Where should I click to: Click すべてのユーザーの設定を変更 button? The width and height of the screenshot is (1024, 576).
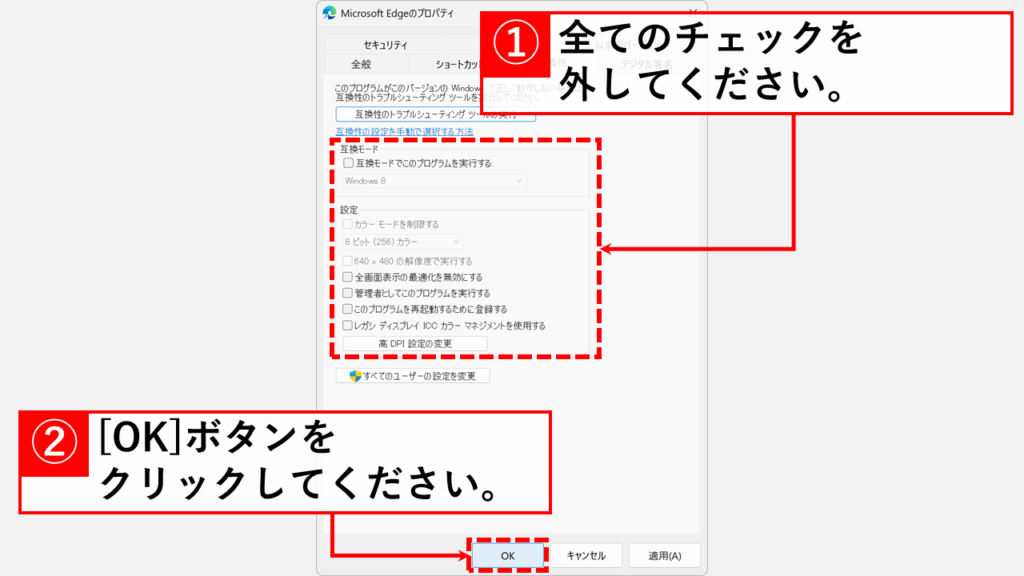click(x=413, y=376)
